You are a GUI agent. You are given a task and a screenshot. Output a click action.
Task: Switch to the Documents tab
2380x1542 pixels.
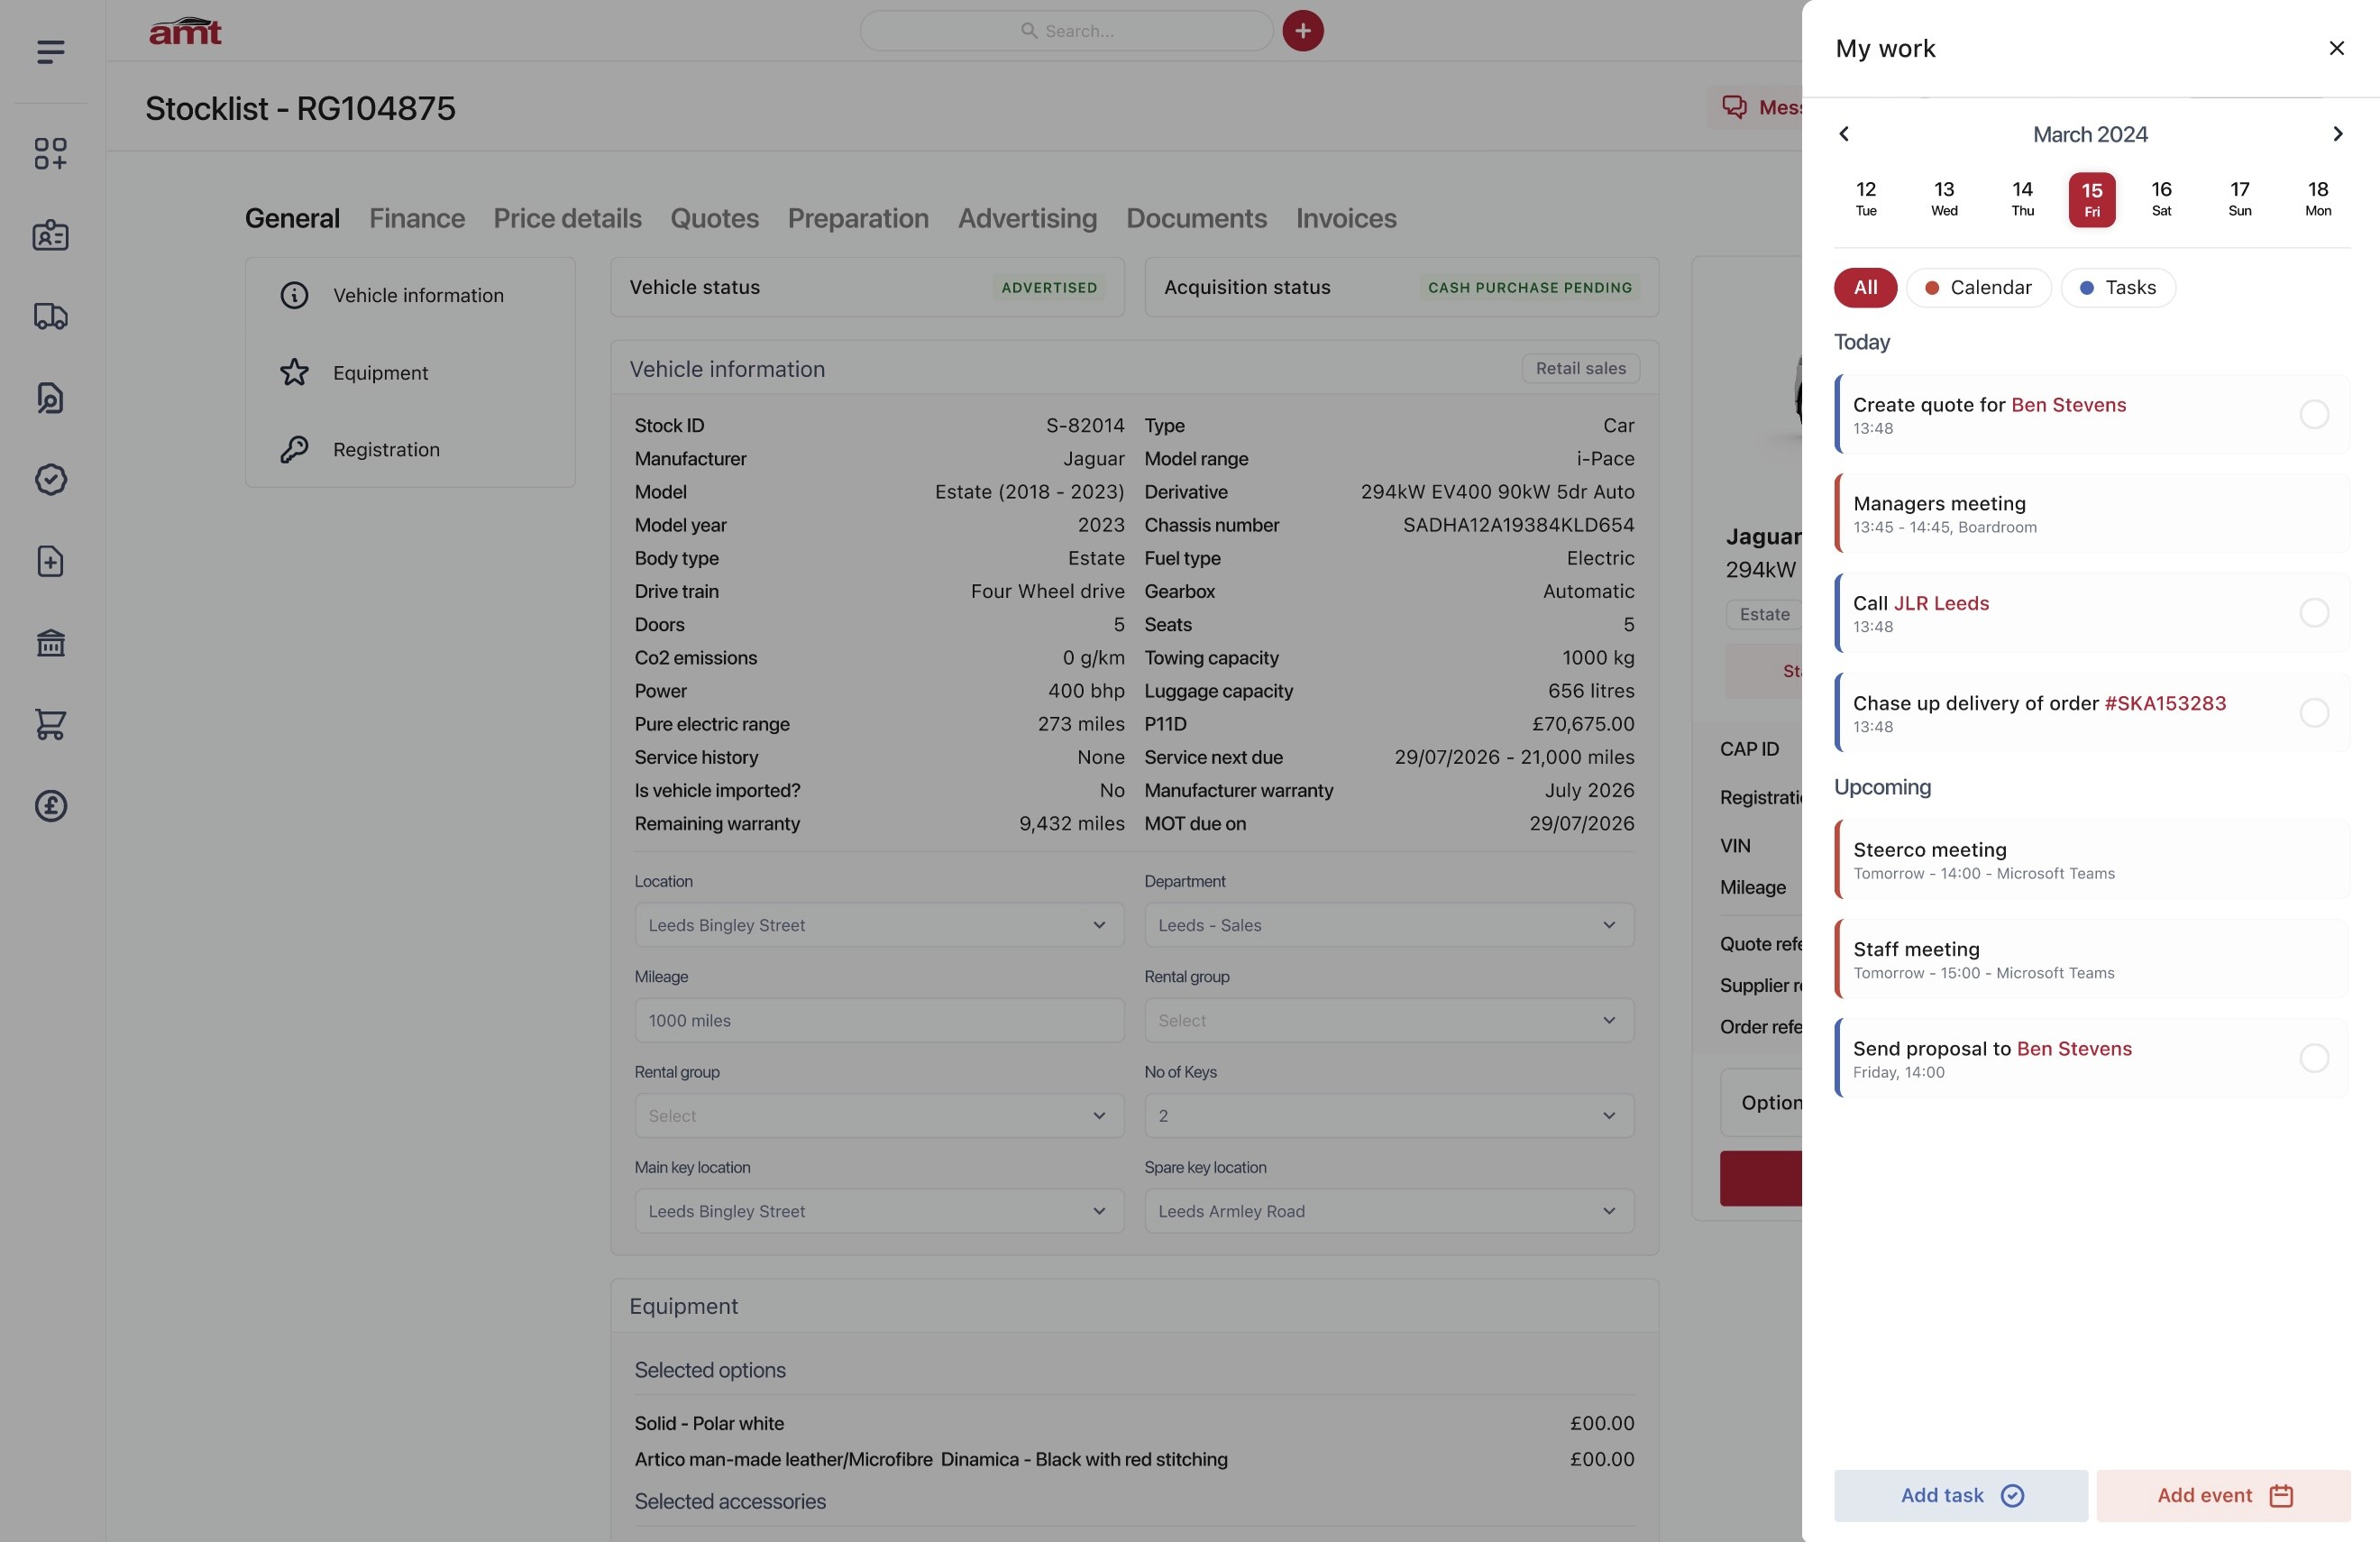[1196, 218]
